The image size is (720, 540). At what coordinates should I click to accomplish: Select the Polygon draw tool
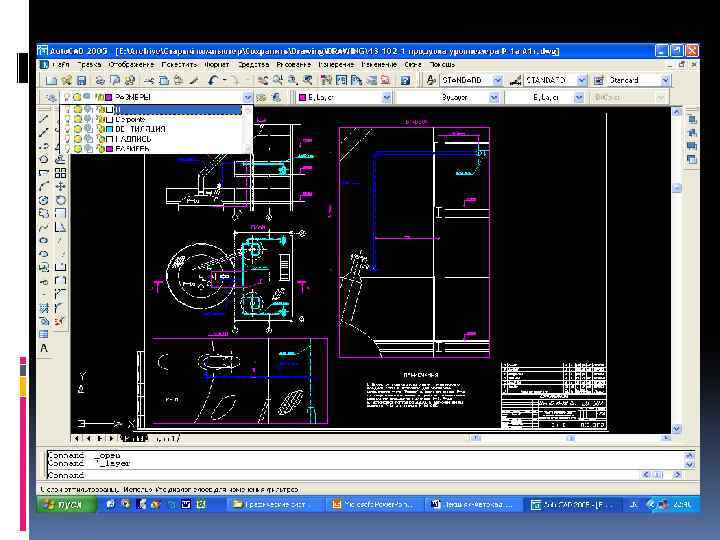point(44,159)
